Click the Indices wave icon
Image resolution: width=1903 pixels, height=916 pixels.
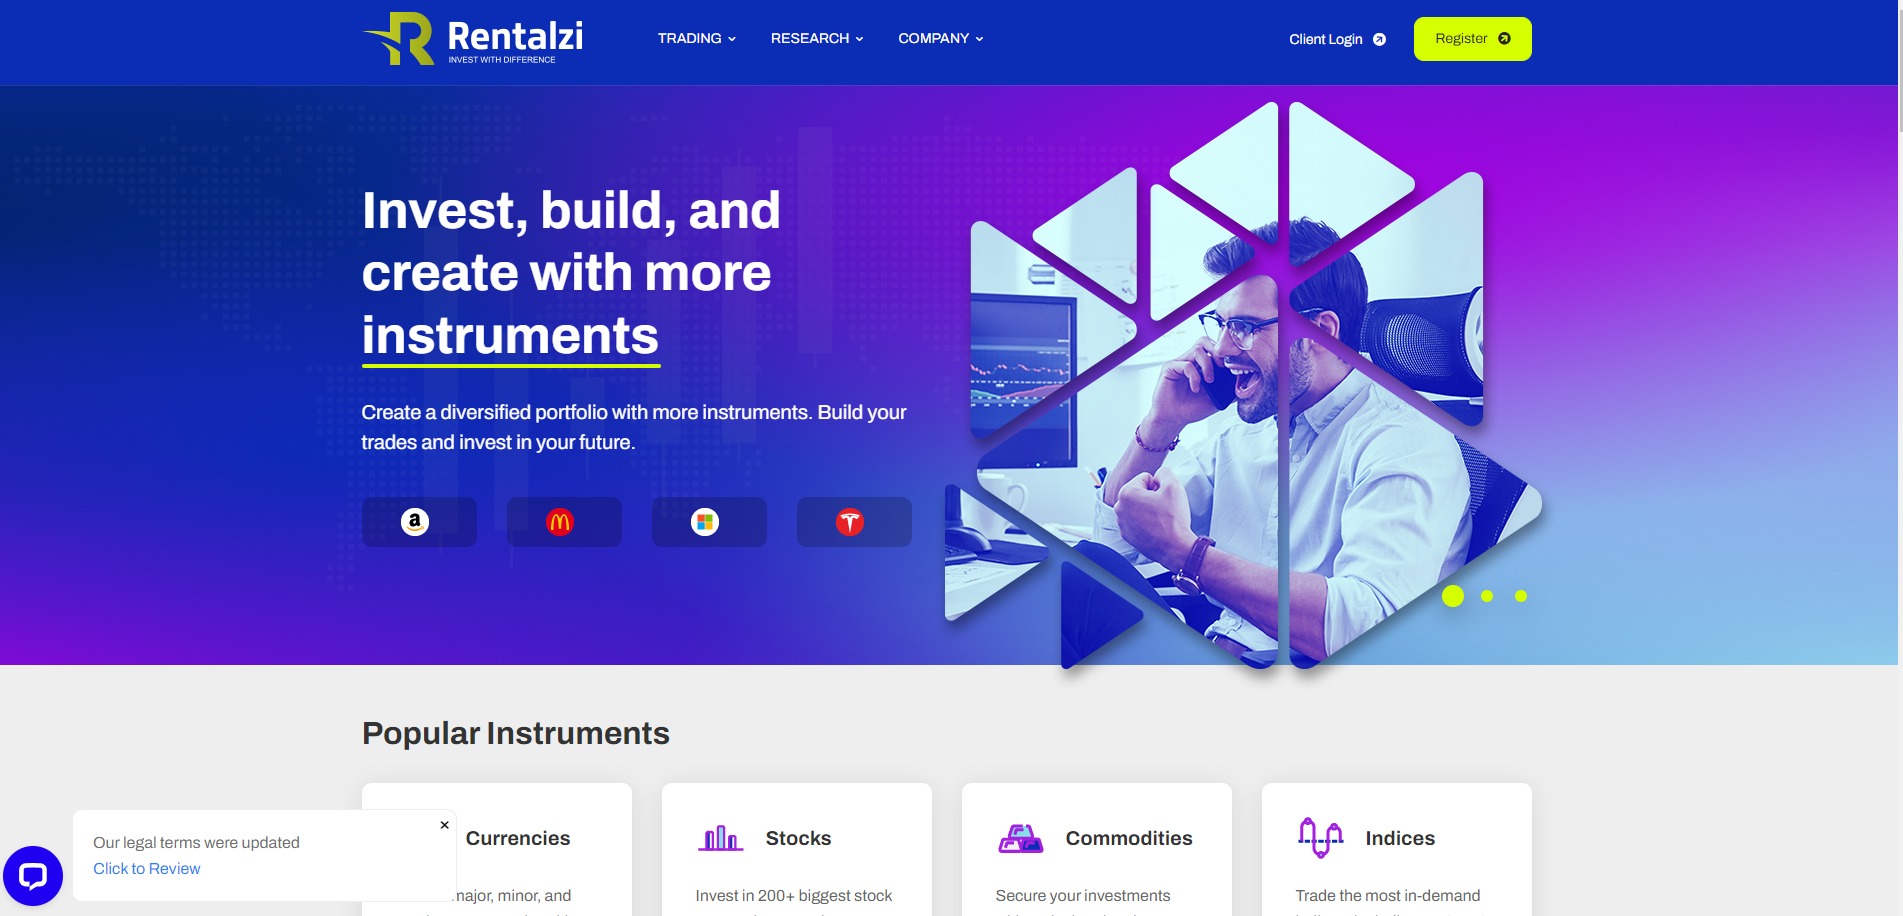[1320, 838]
